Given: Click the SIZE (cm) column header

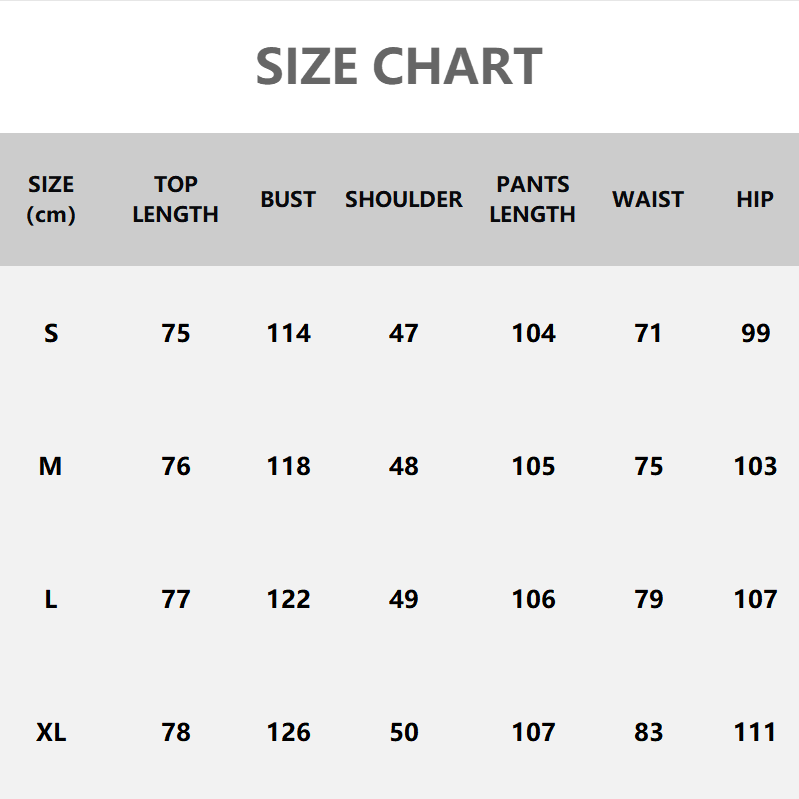Looking at the screenshot, I should pos(51,199).
